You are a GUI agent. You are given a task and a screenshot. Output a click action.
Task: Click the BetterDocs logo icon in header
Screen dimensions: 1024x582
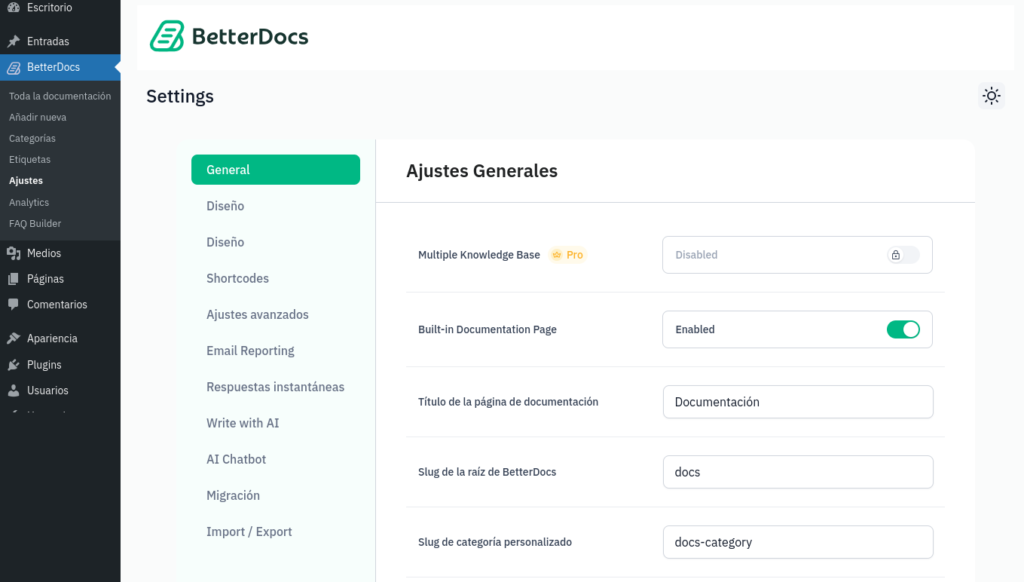point(167,36)
